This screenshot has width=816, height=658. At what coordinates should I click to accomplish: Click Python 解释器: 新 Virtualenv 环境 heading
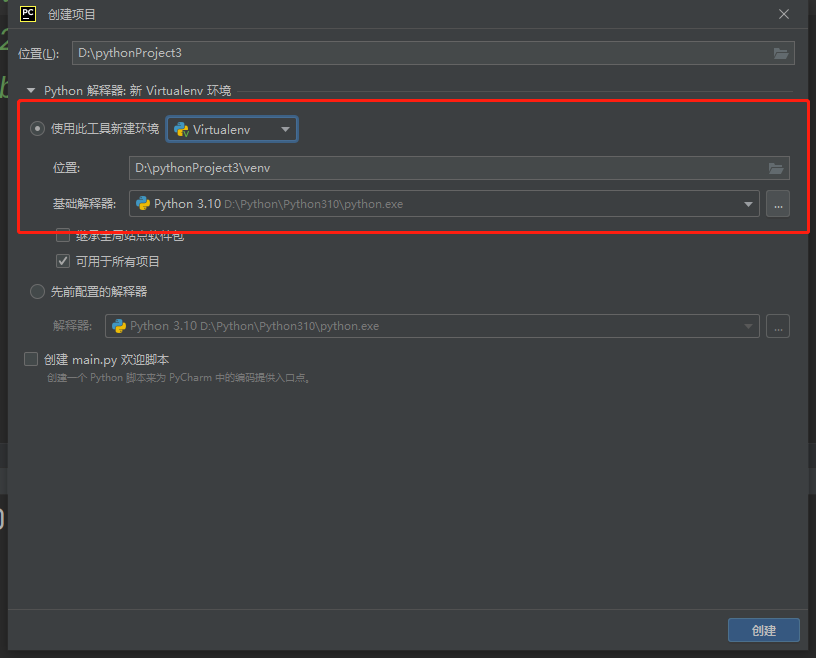click(137, 91)
